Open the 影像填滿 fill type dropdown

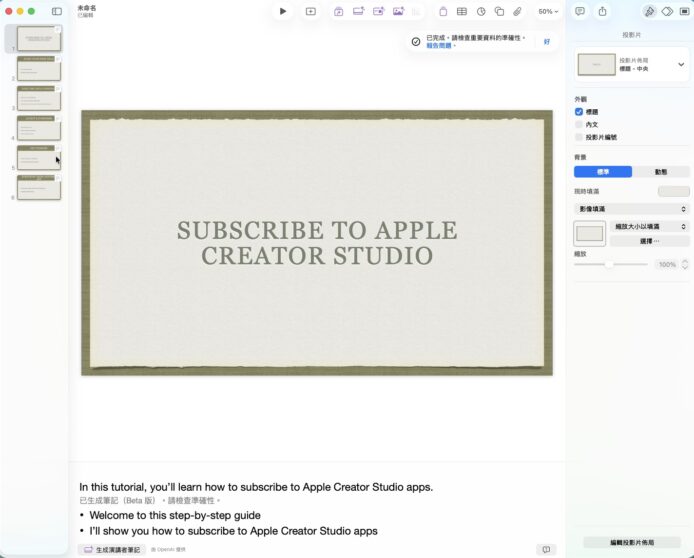[631, 209]
